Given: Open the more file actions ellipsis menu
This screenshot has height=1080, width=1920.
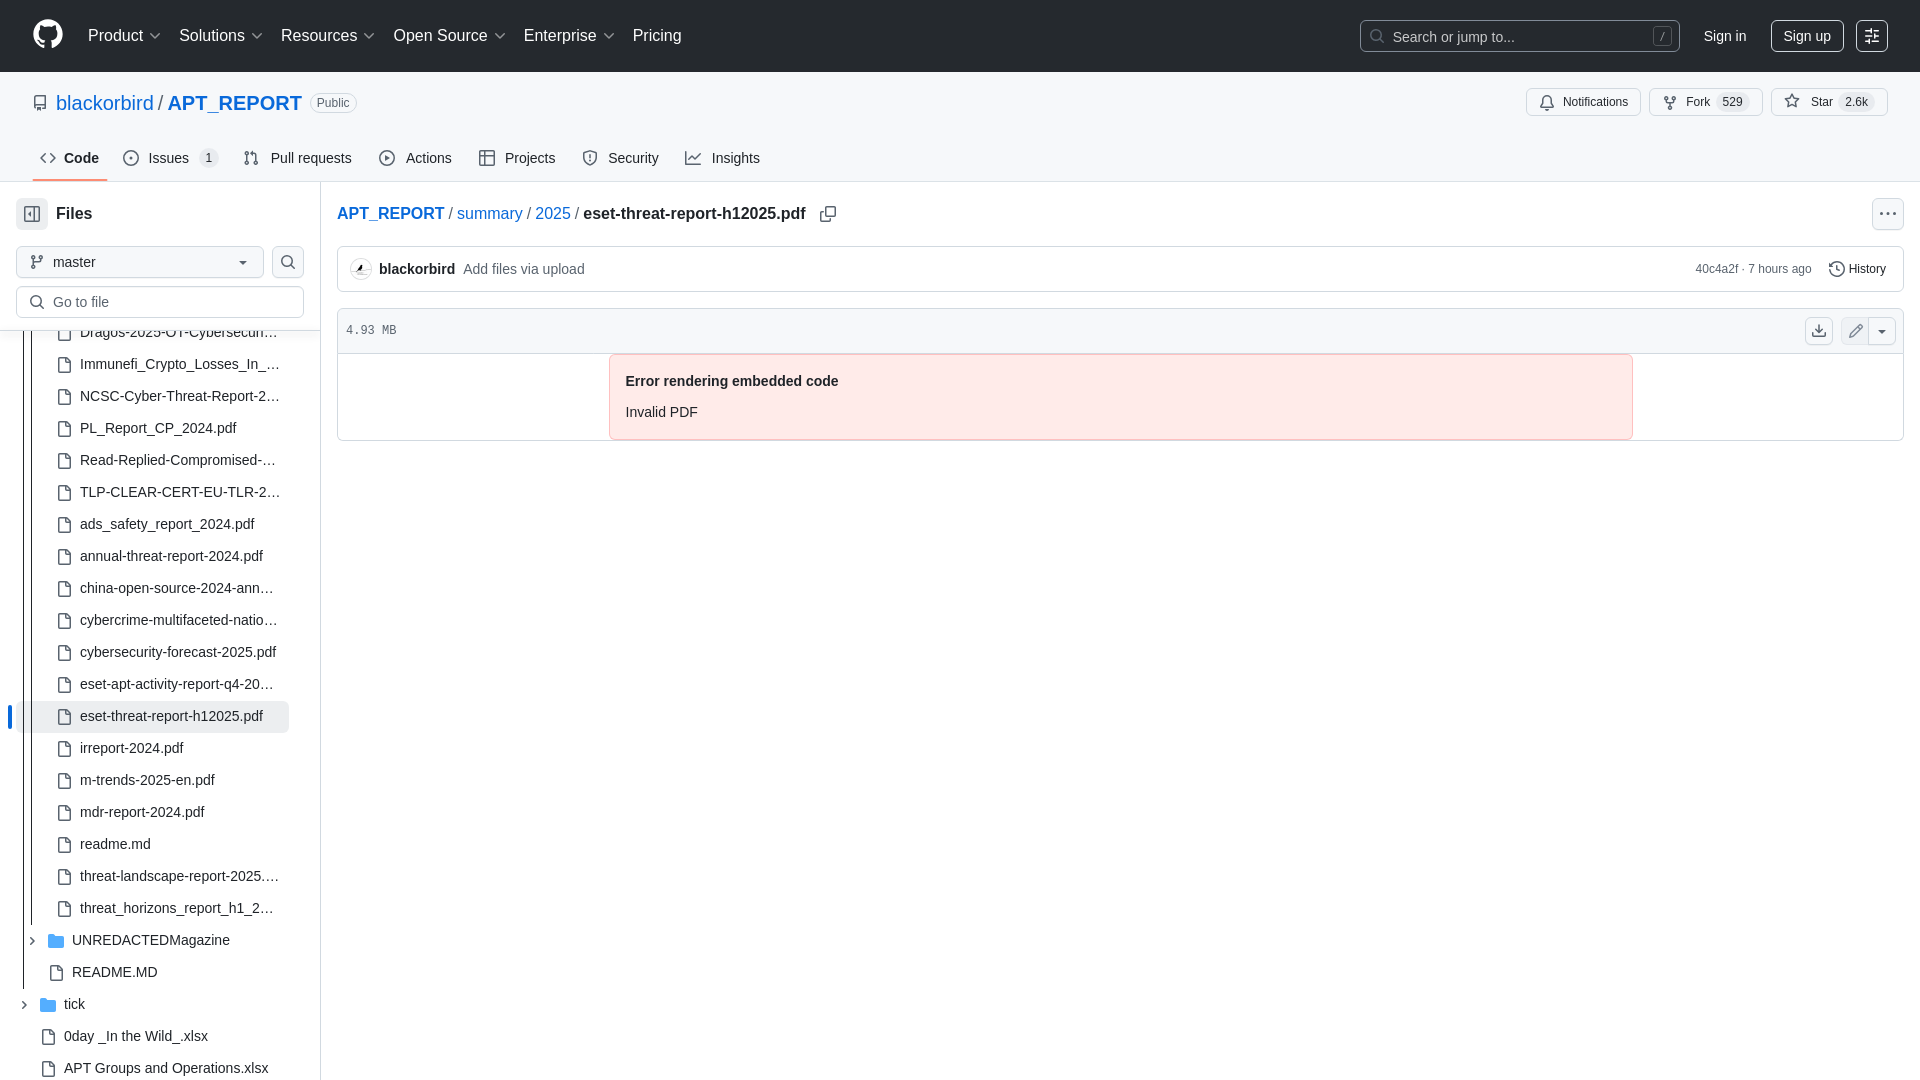Looking at the screenshot, I should tap(1887, 214).
